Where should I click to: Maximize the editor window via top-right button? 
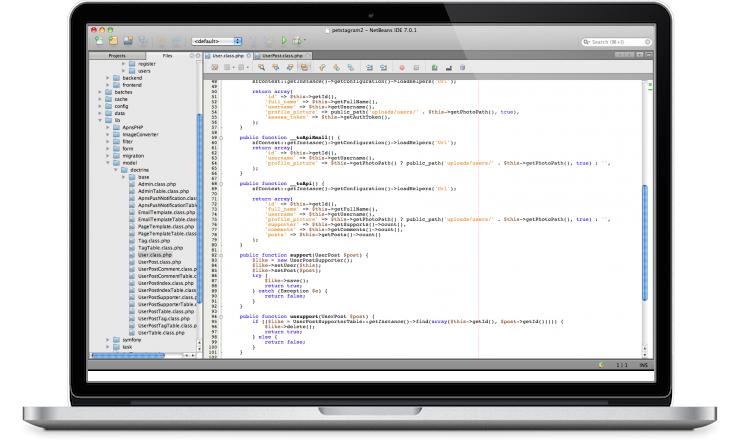point(649,55)
